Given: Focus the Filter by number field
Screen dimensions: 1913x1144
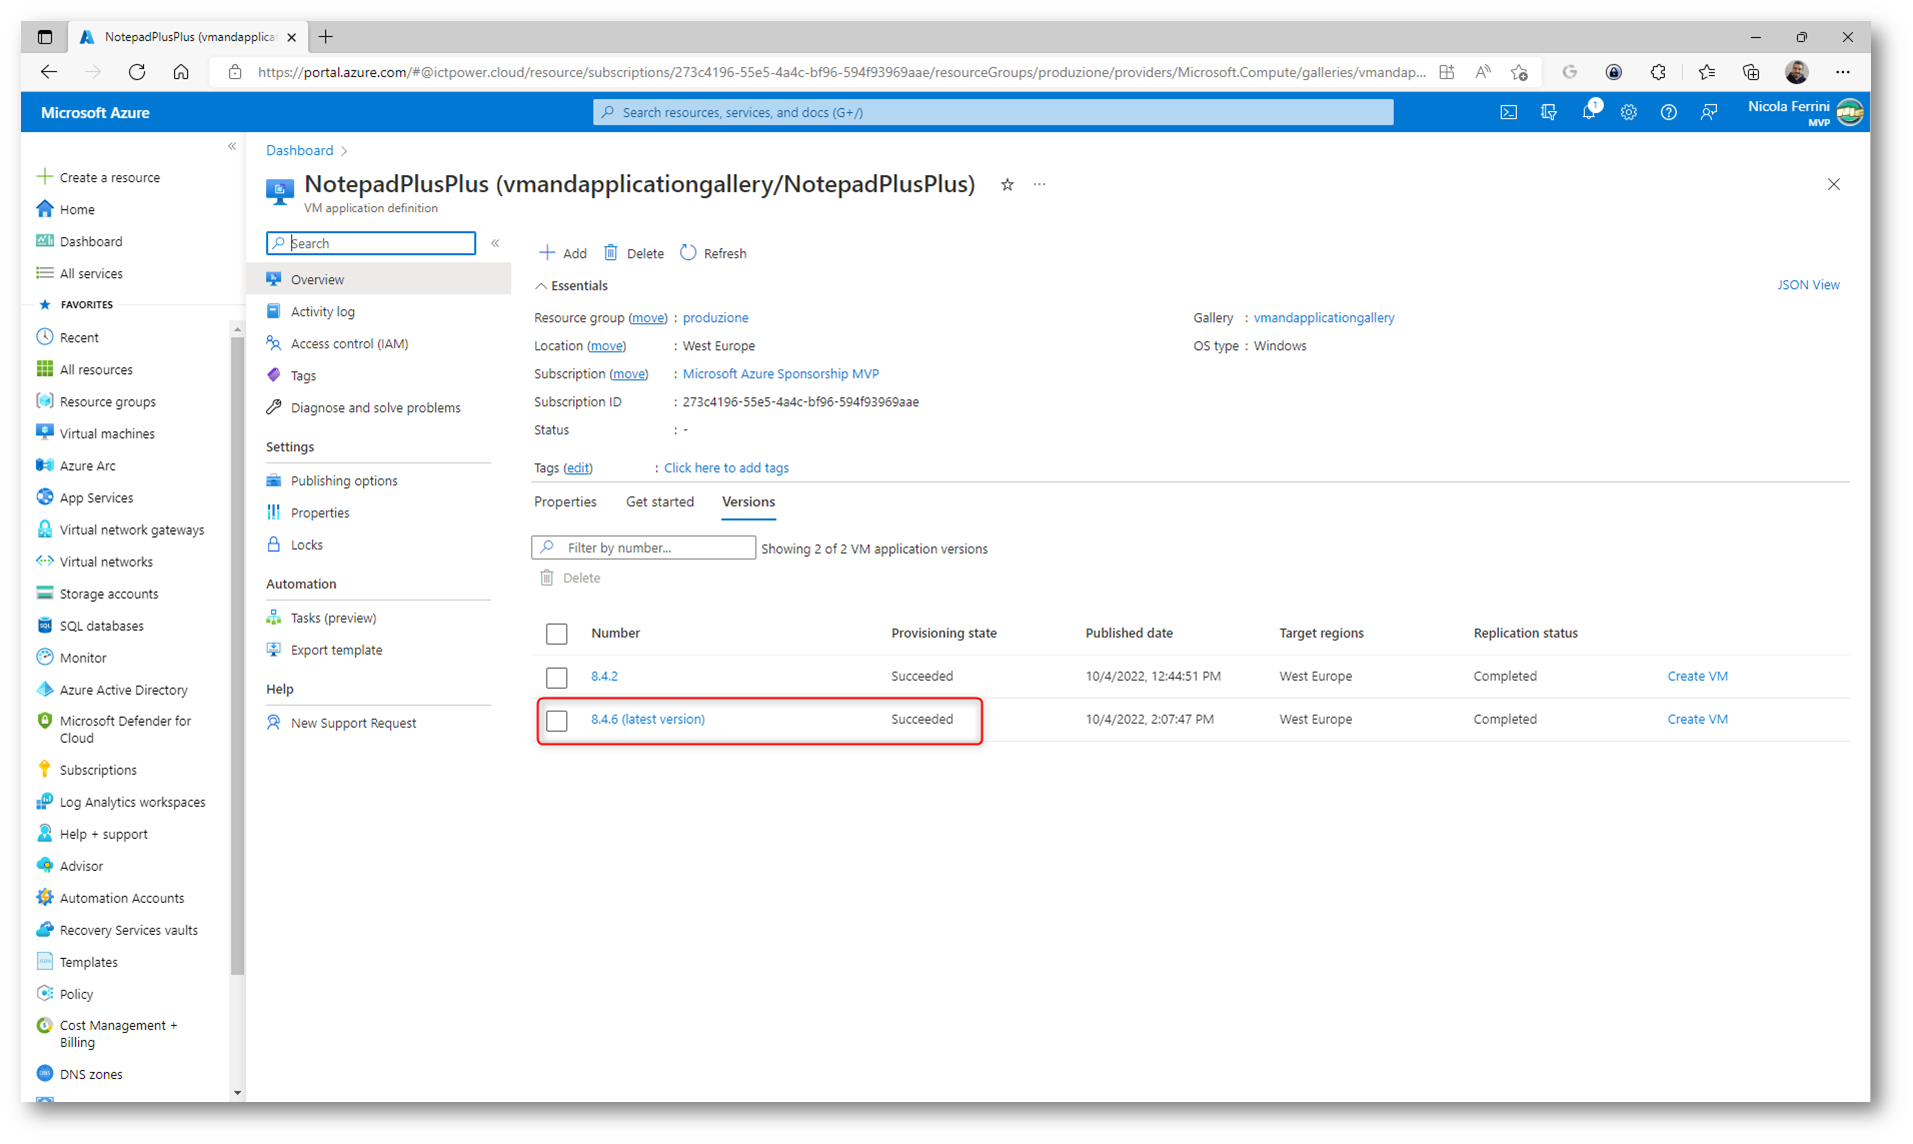Looking at the screenshot, I should (643, 547).
